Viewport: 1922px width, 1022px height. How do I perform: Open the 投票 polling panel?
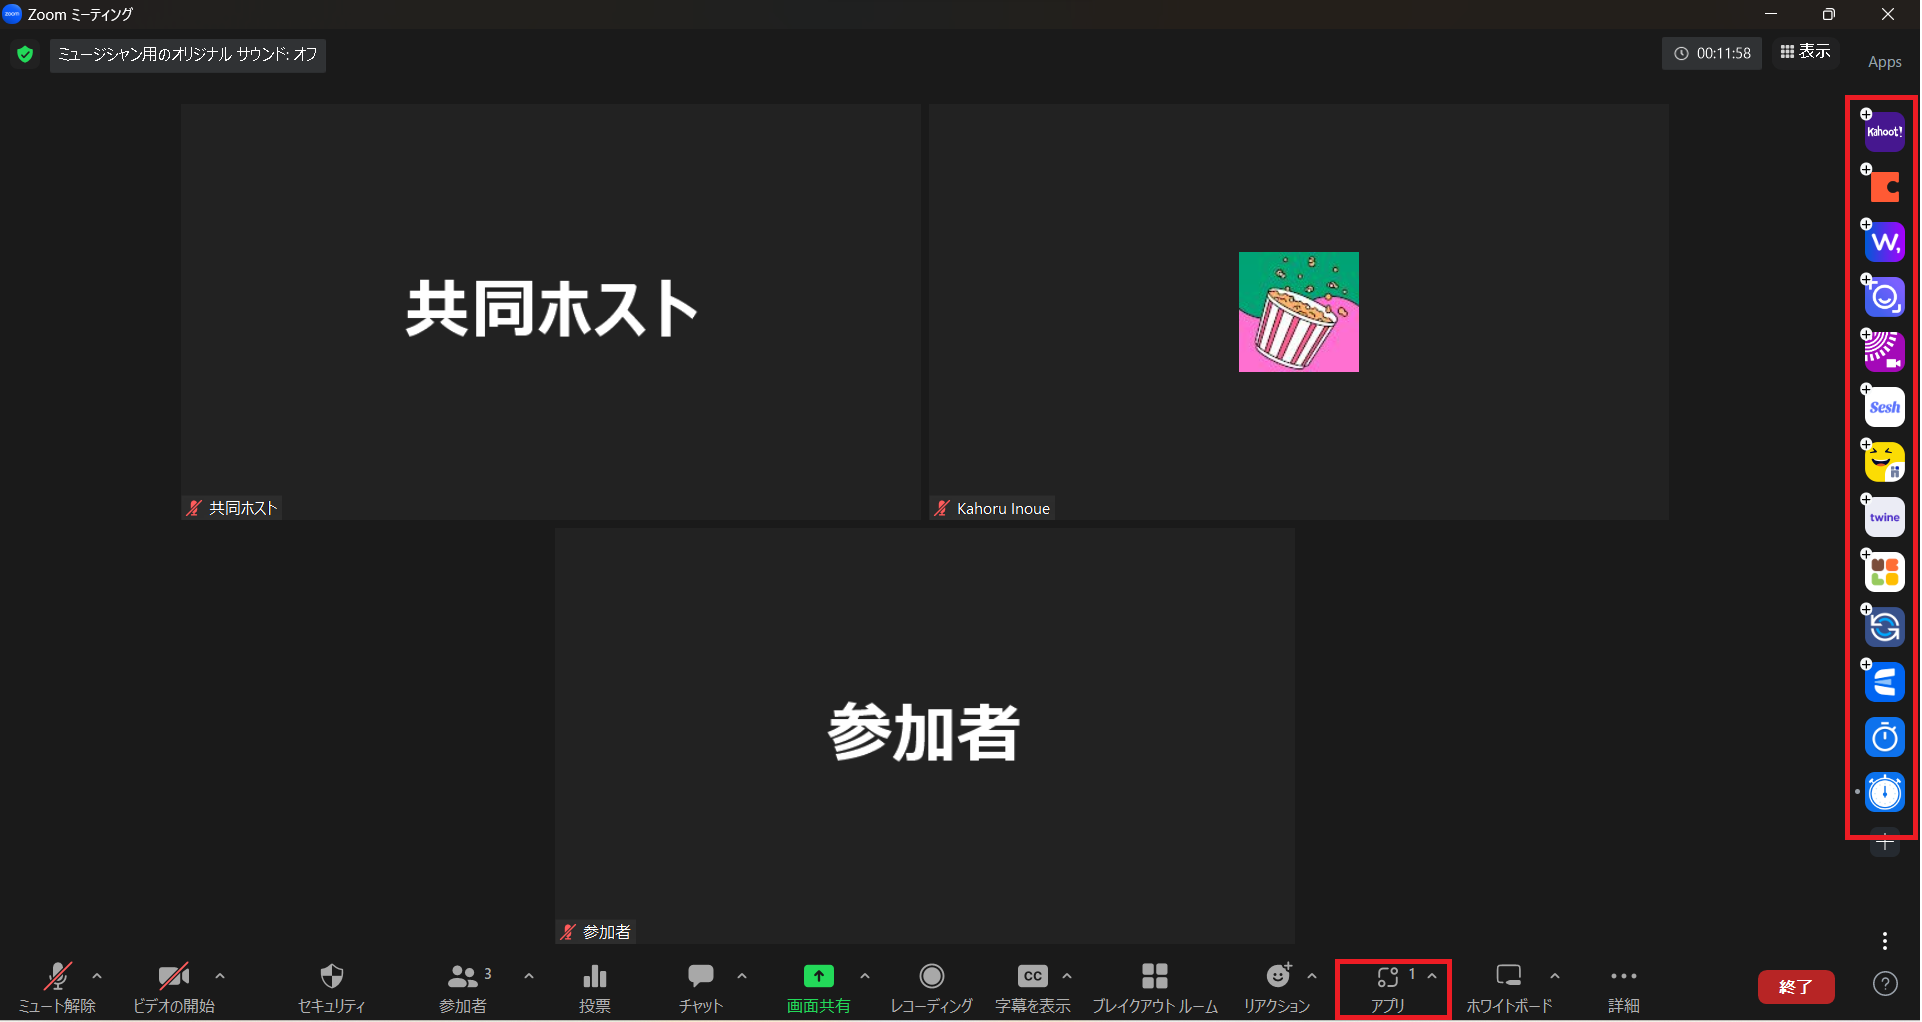(x=594, y=986)
